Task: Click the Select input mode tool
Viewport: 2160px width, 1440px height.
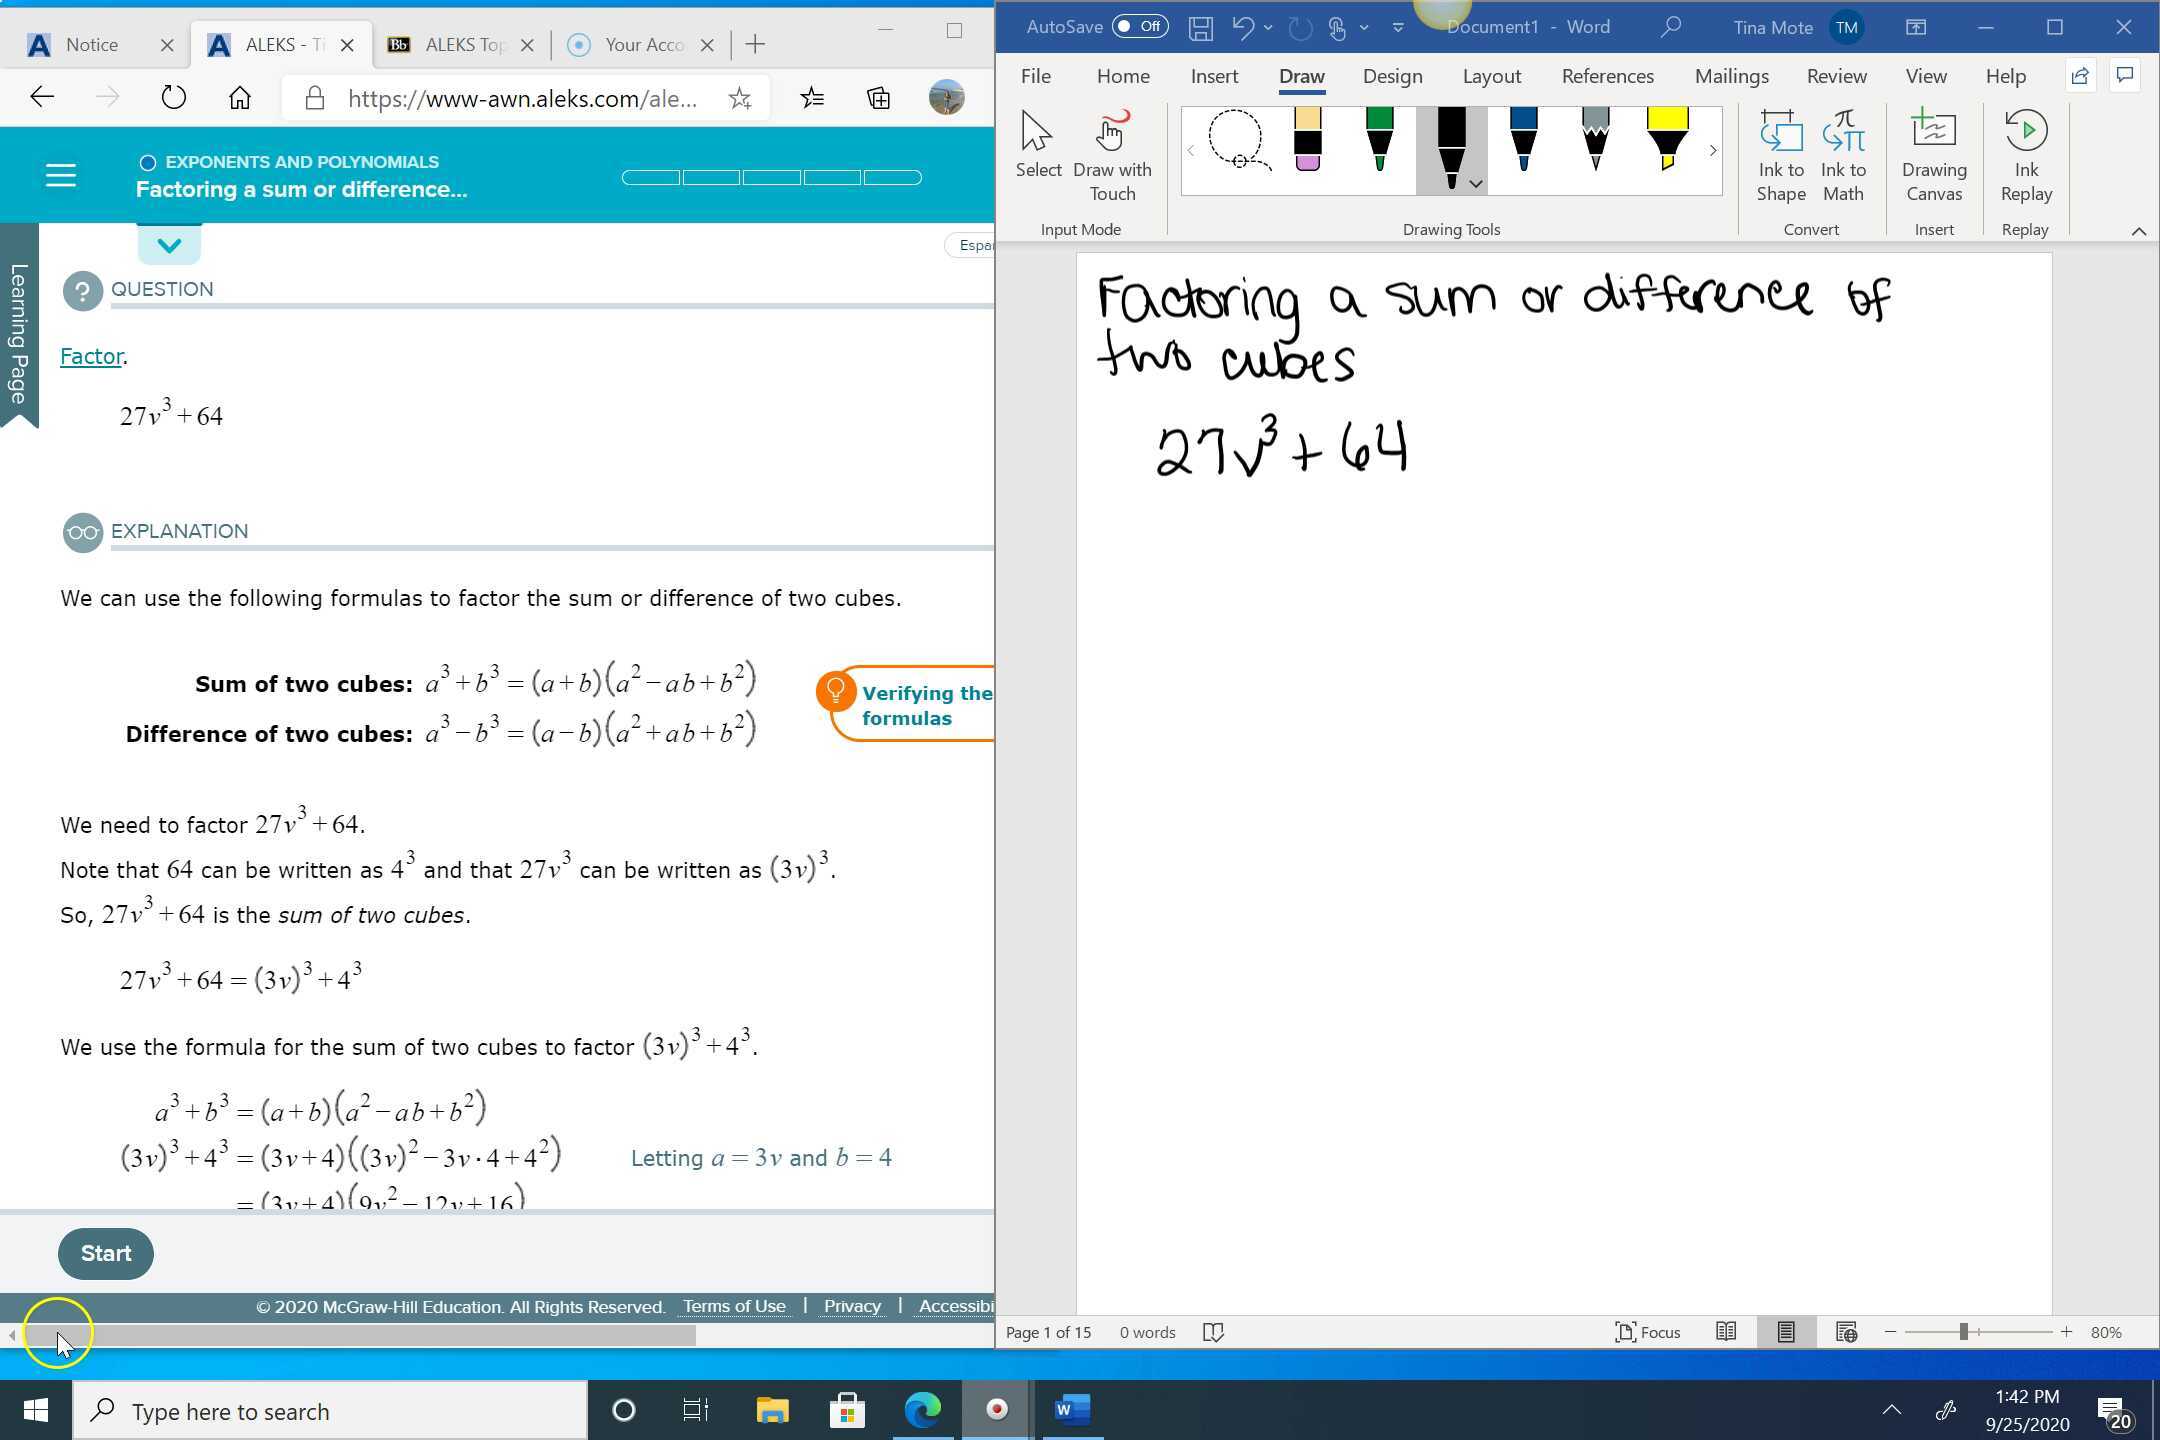Action: 1038,146
